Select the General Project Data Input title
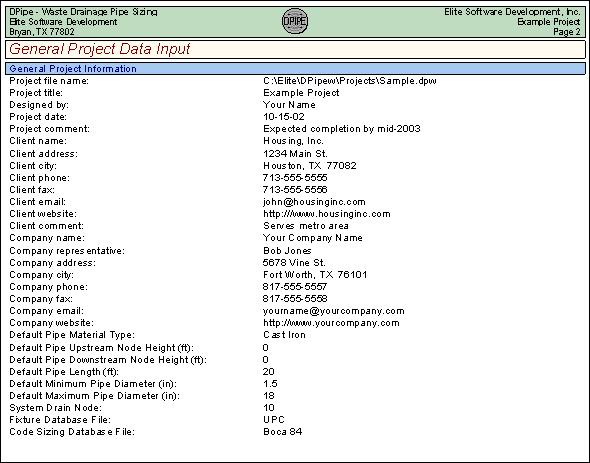This screenshot has width=590, height=463. pos(100,49)
